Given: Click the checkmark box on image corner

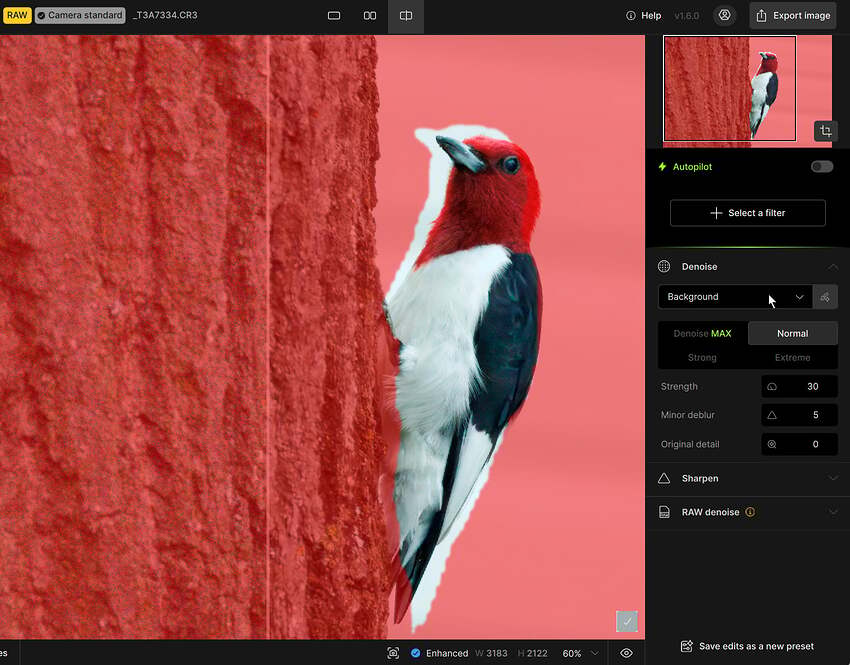Looking at the screenshot, I should click(x=627, y=621).
